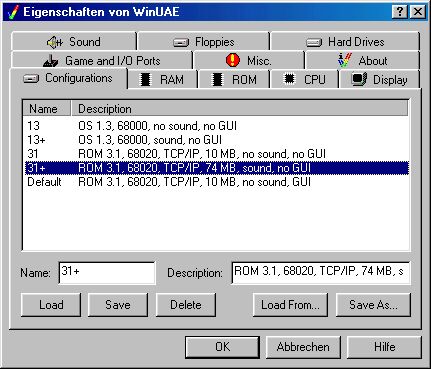Switch to the ROM tab
This screenshot has height=369, width=431.
[x=234, y=79]
